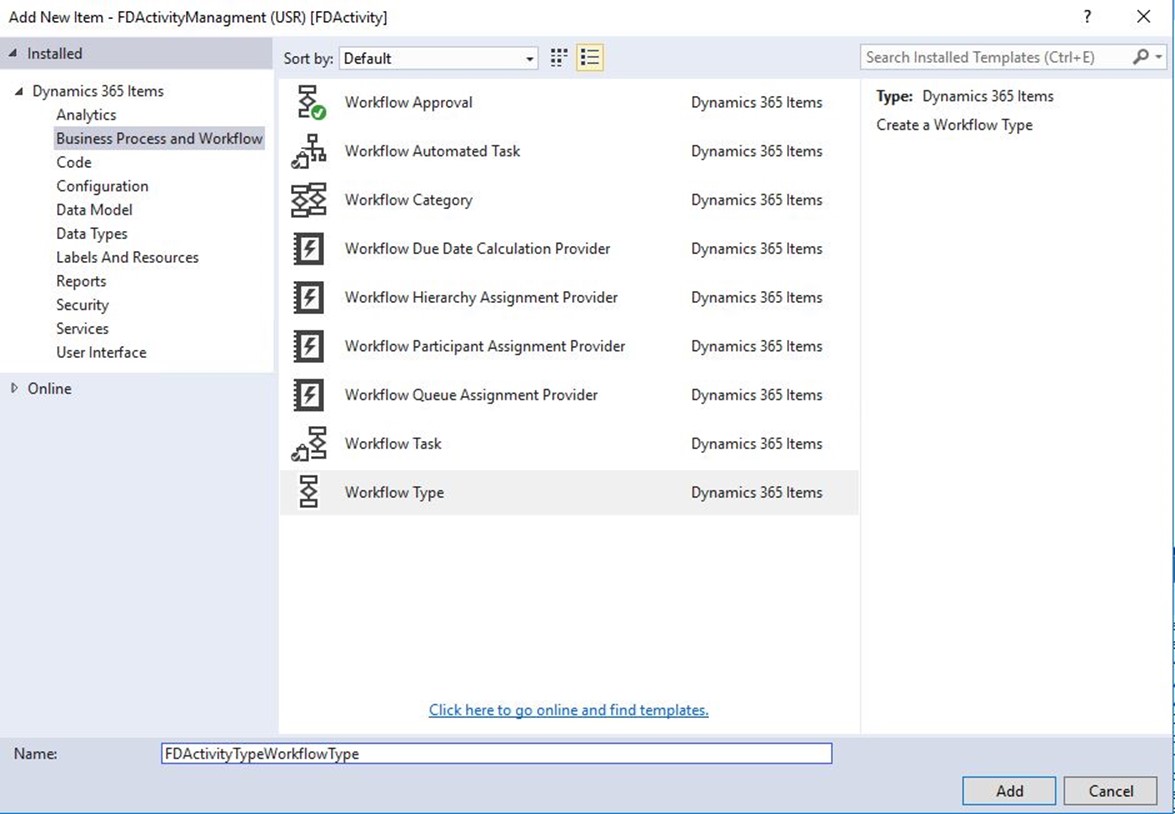Click the Workflow Automated Task label
Screen dimensions: 1175x814
pyautogui.click(x=432, y=151)
